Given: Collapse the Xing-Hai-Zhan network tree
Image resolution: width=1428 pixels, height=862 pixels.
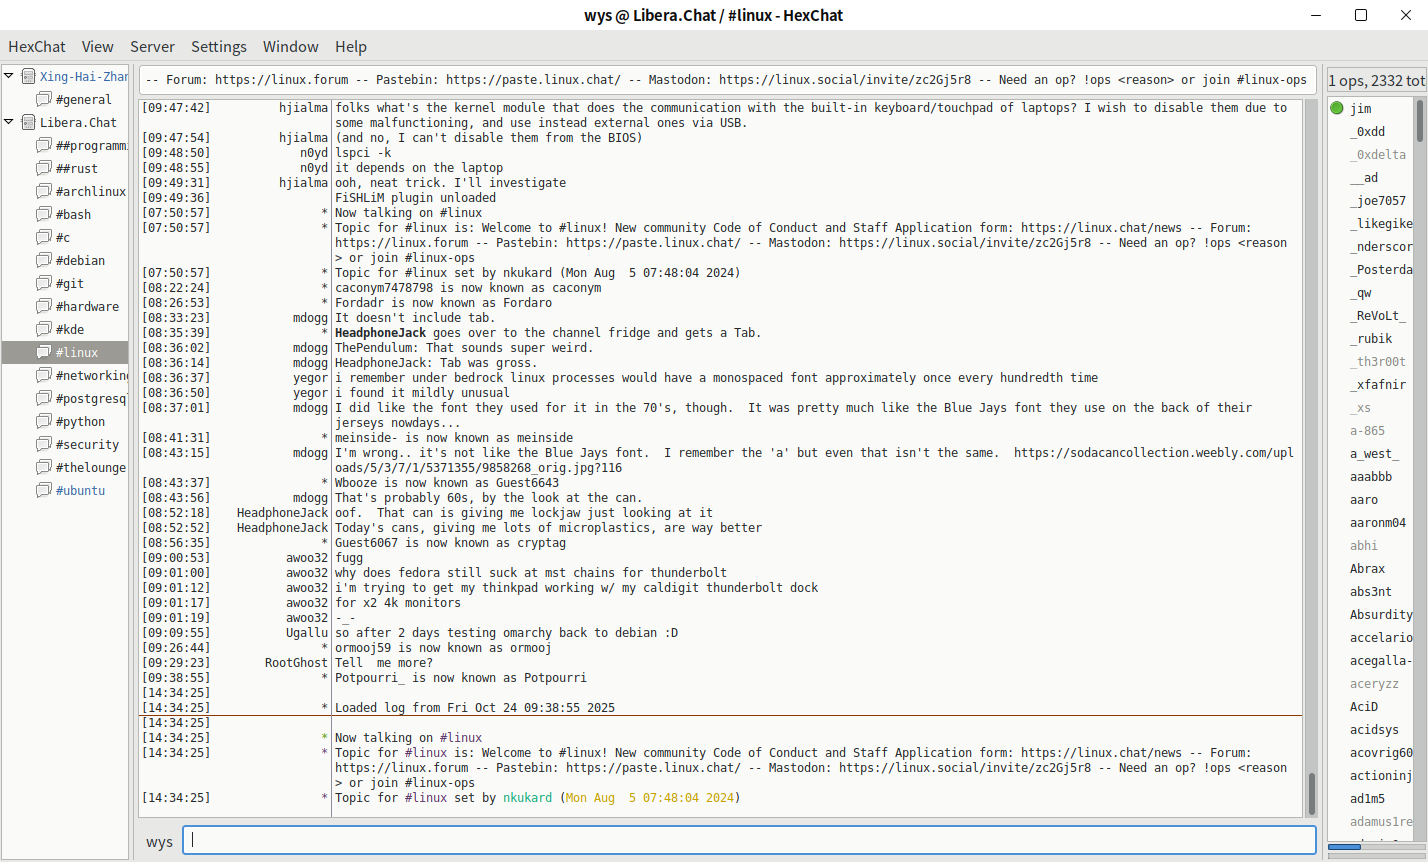Looking at the screenshot, I should pyautogui.click(x=9, y=76).
